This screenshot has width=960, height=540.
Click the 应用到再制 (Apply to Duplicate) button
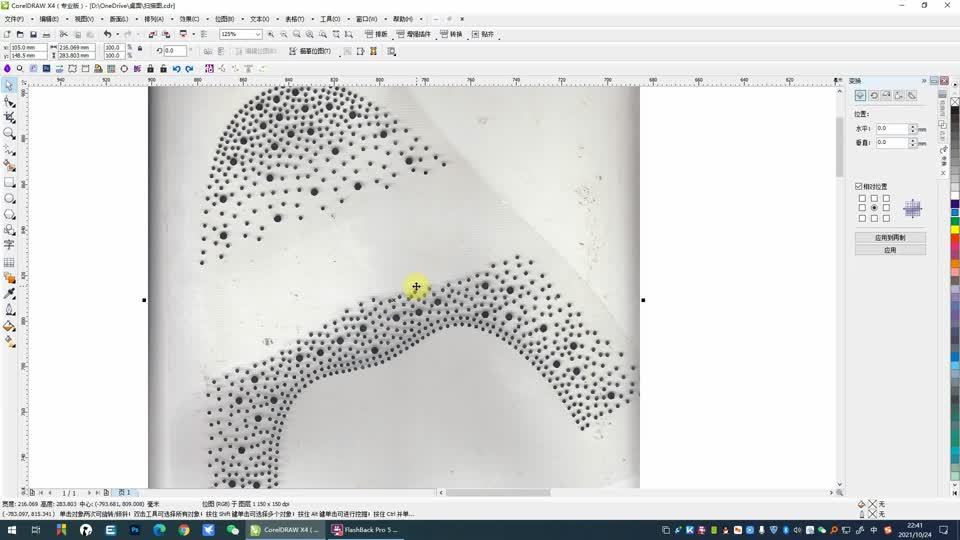click(890, 238)
